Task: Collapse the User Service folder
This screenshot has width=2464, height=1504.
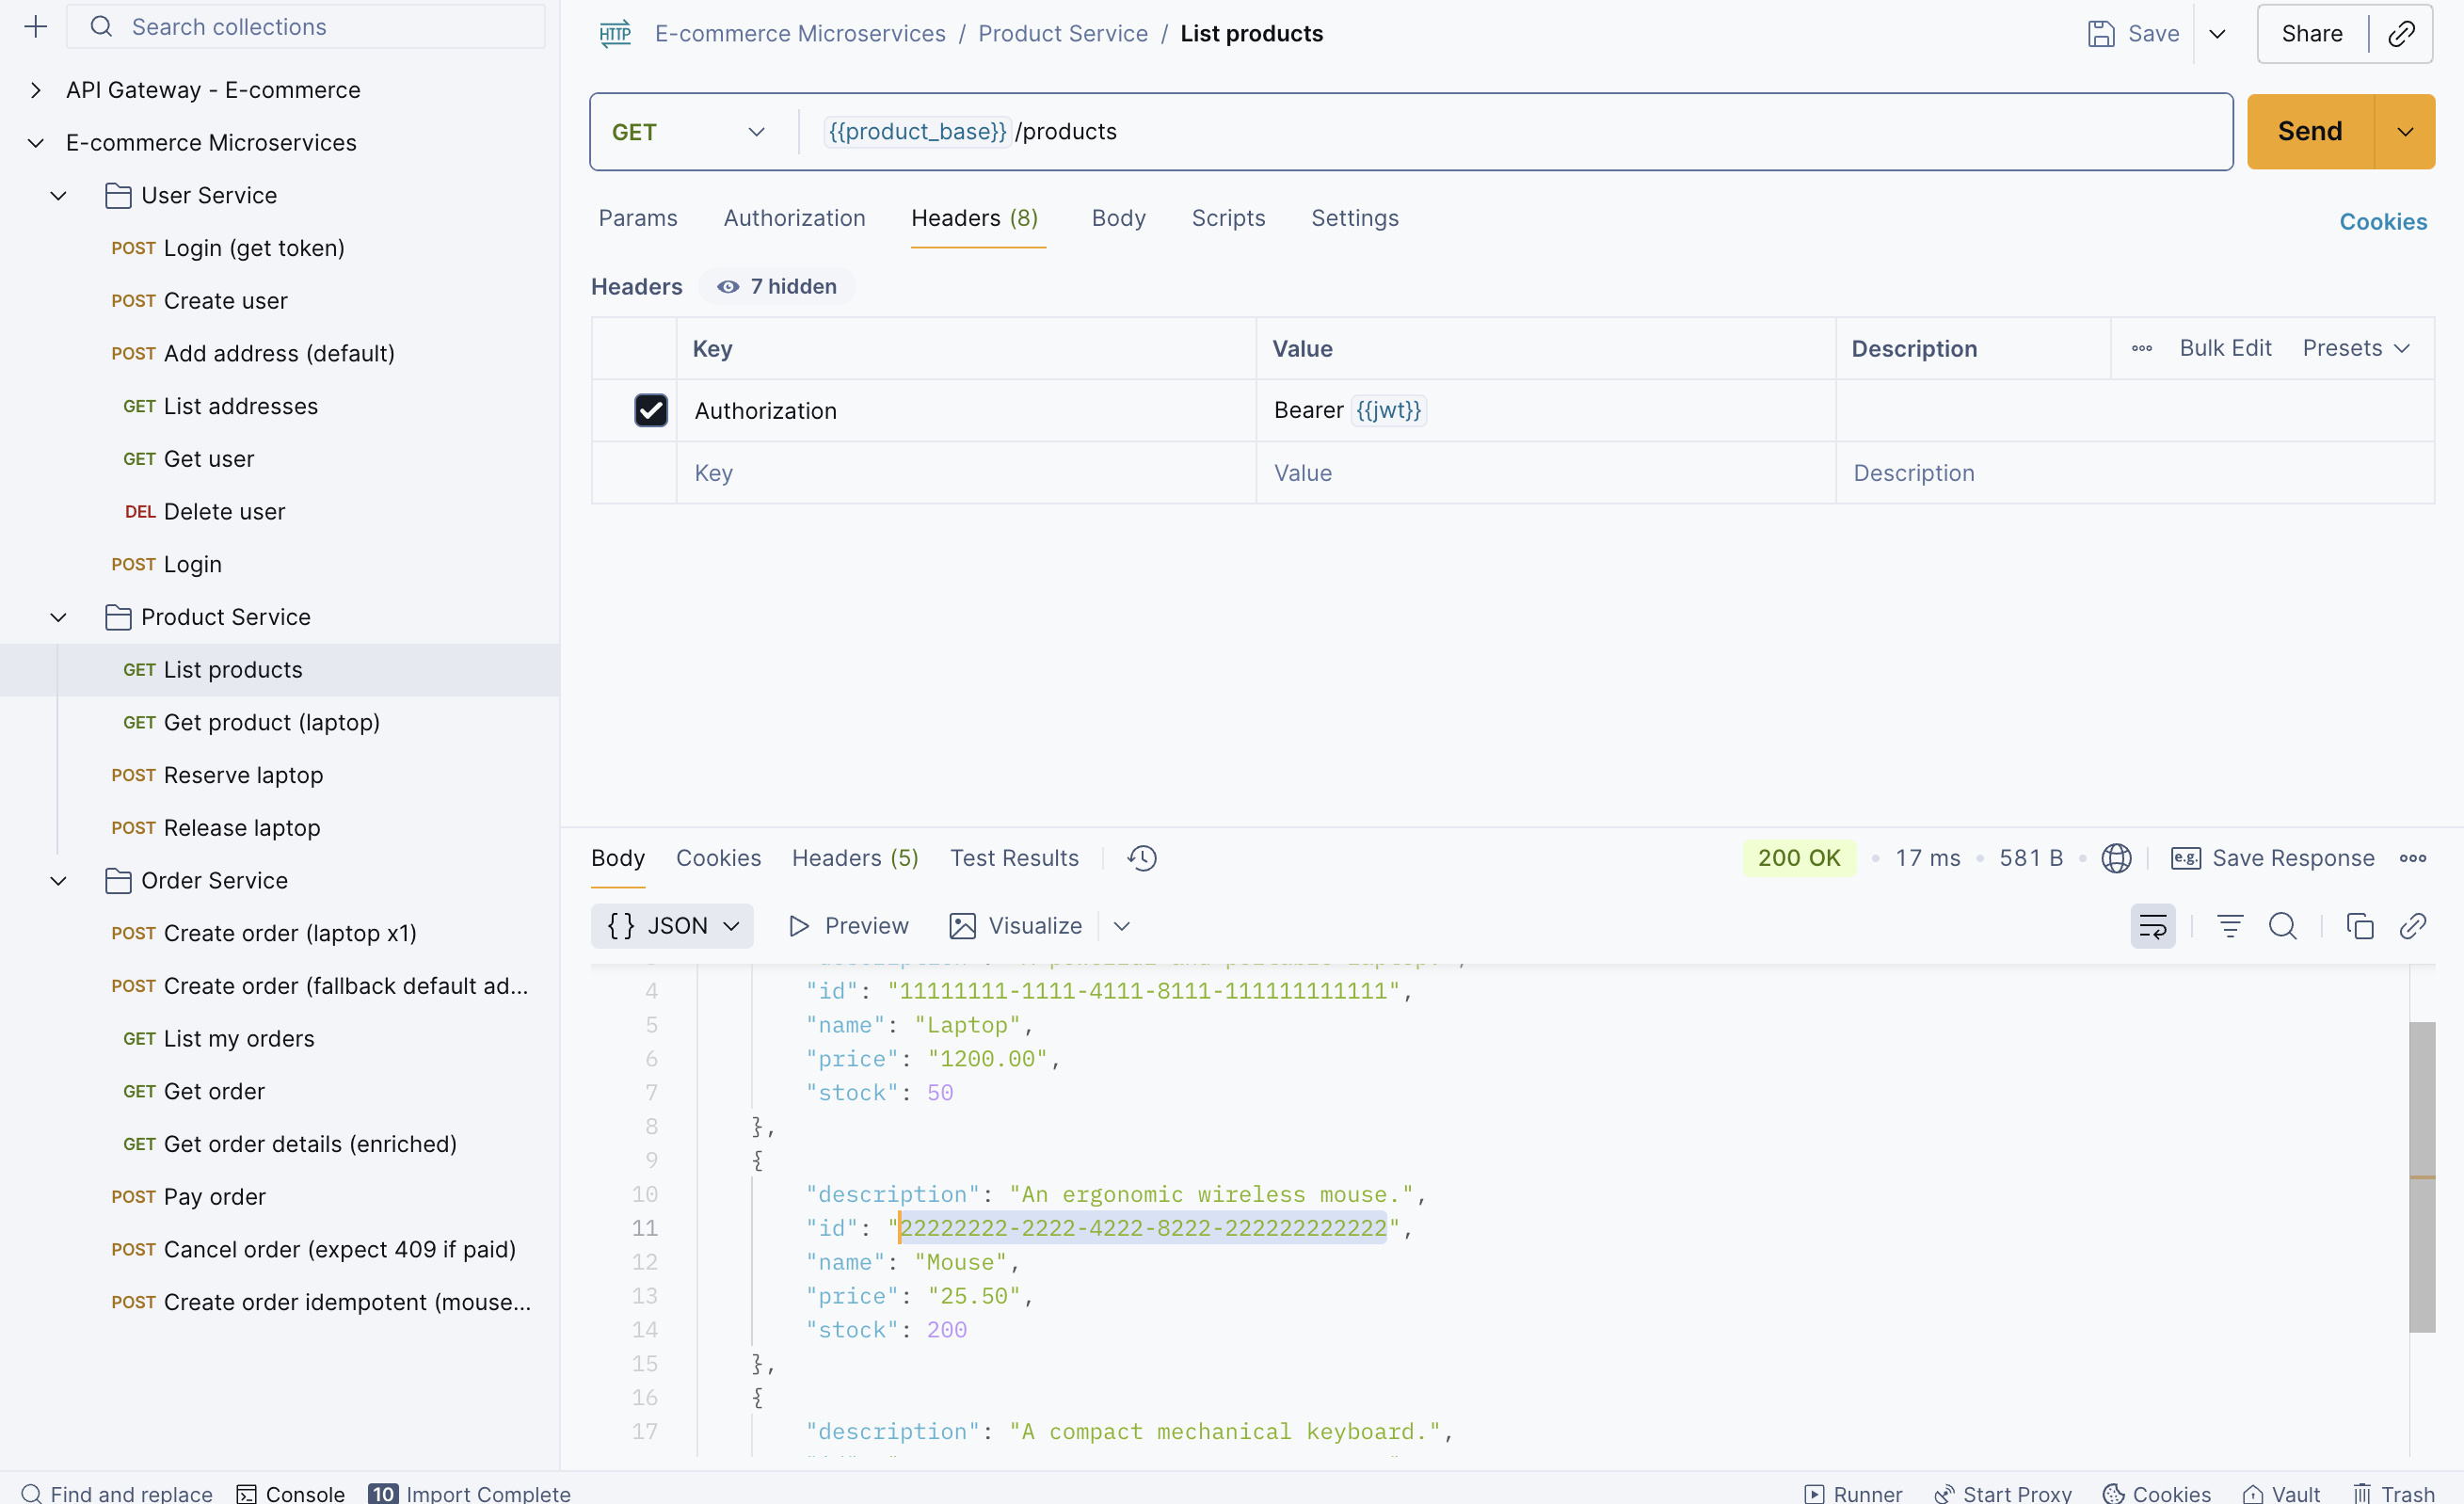Action: (57, 195)
